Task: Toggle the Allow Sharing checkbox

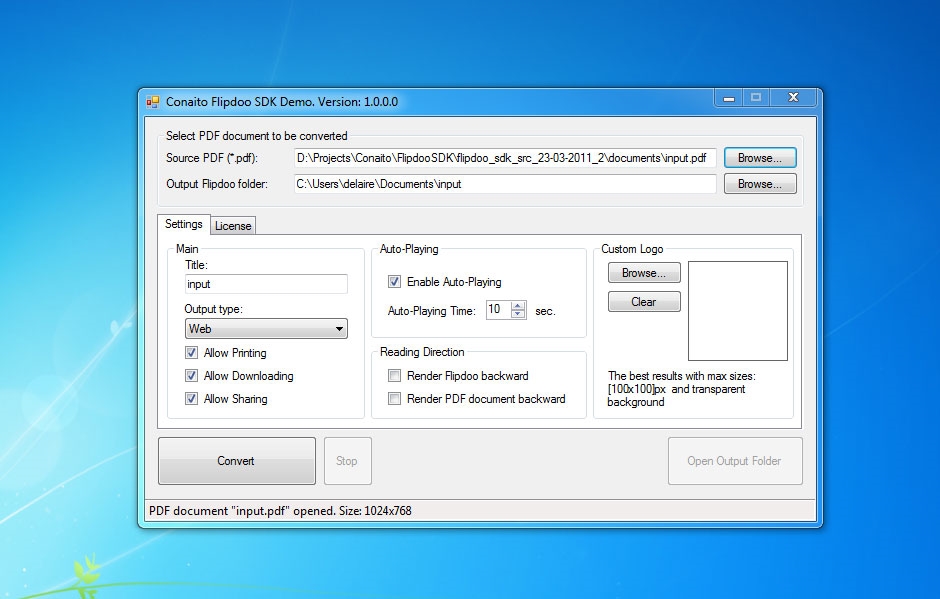Action: [191, 399]
